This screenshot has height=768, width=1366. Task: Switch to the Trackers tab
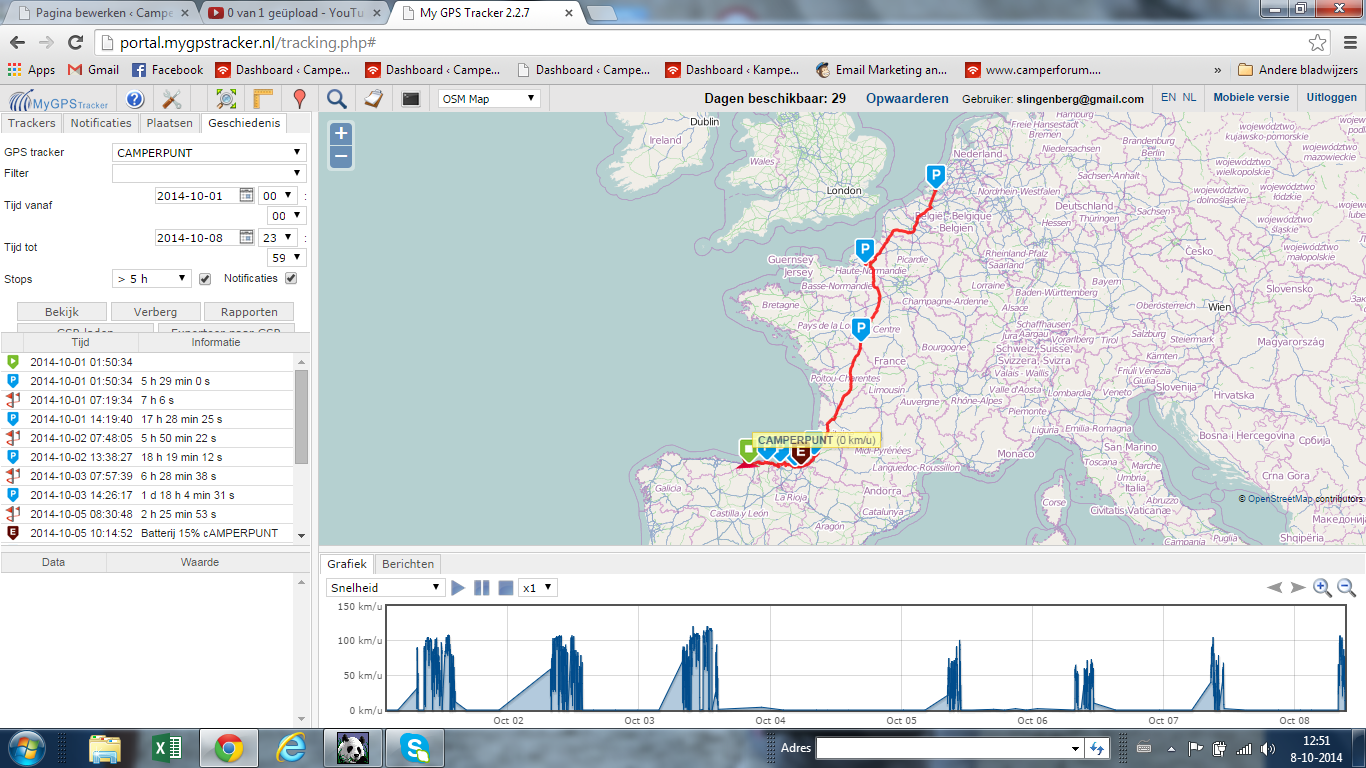click(31, 123)
